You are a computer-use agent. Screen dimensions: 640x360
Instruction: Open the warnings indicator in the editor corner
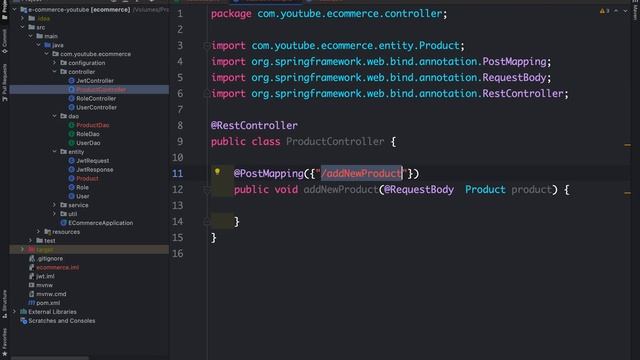click(x=604, y=11)
